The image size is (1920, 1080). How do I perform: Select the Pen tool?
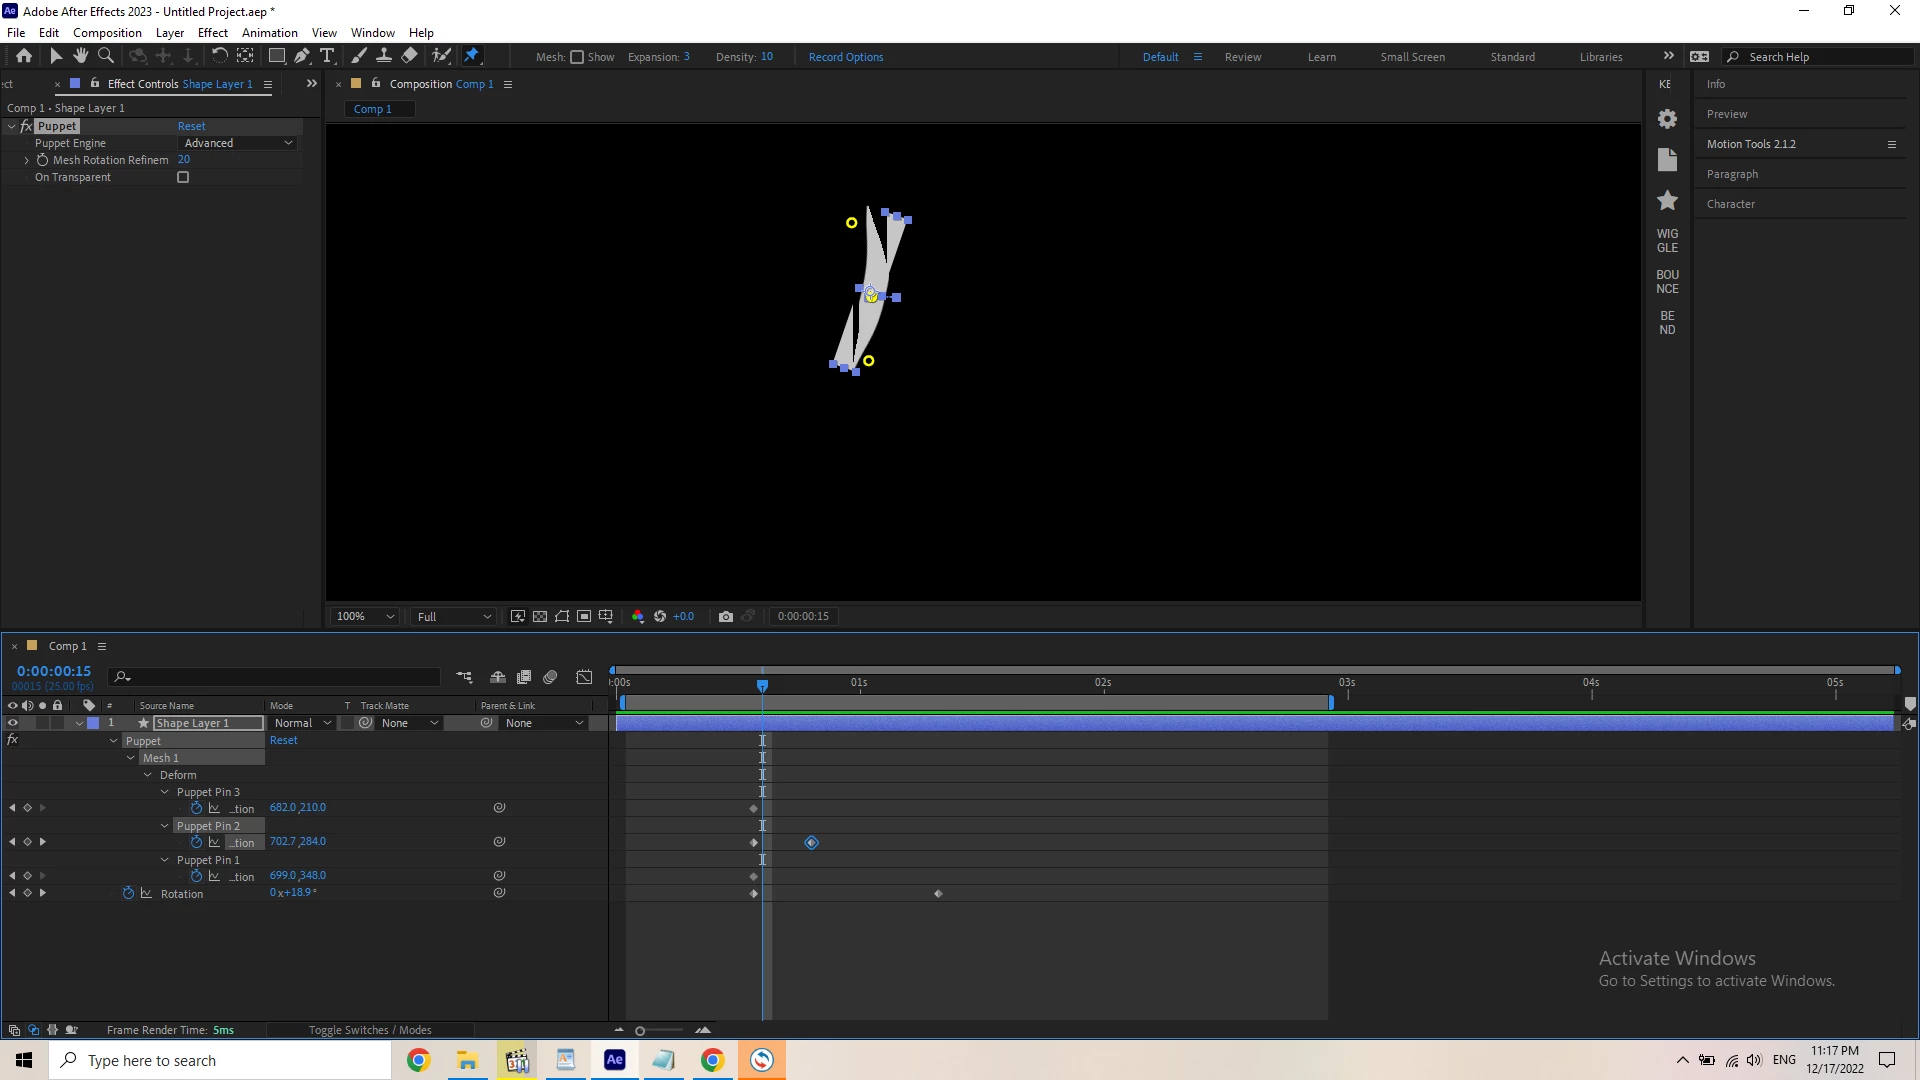tap(302, 56)
